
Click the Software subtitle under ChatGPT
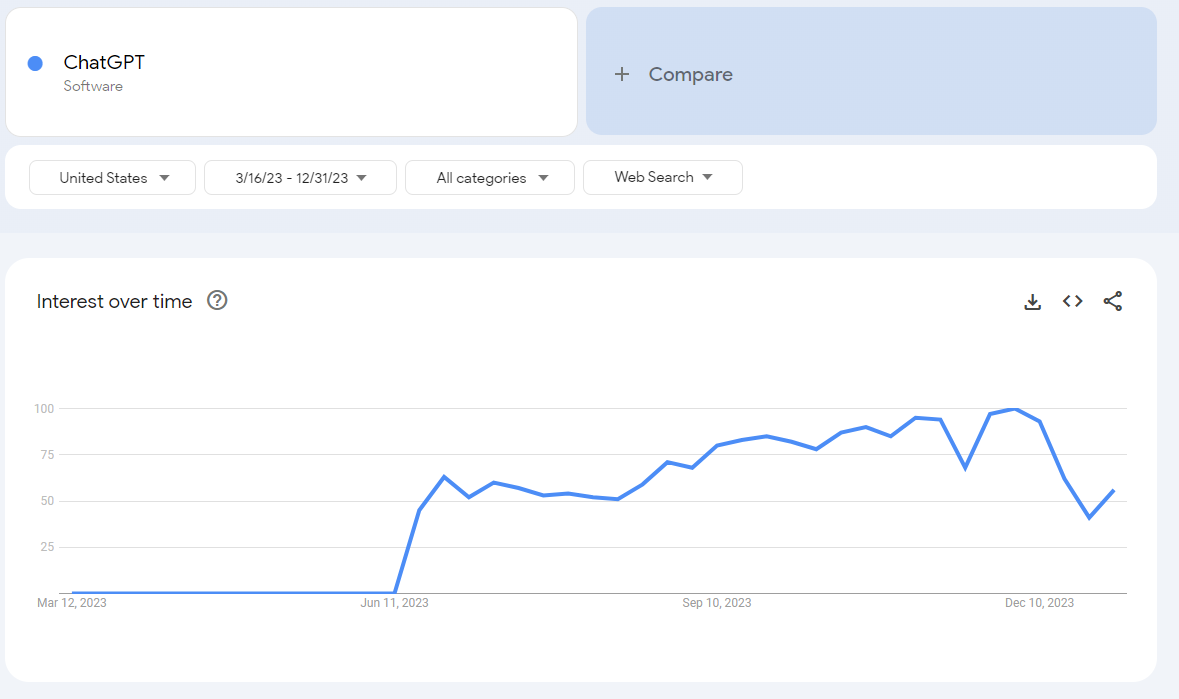tap(93, 86)
